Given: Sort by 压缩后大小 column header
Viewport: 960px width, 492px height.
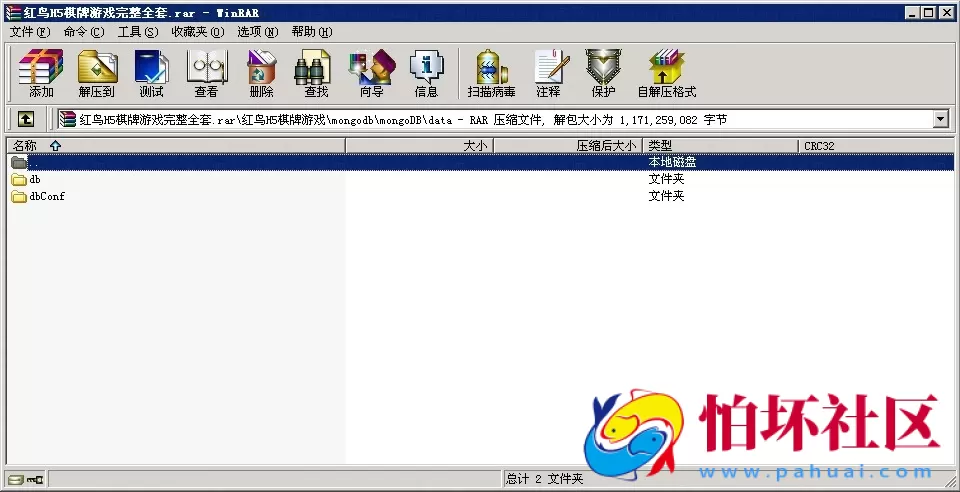Looking at the screenshot, I should (x=568, y=146).
